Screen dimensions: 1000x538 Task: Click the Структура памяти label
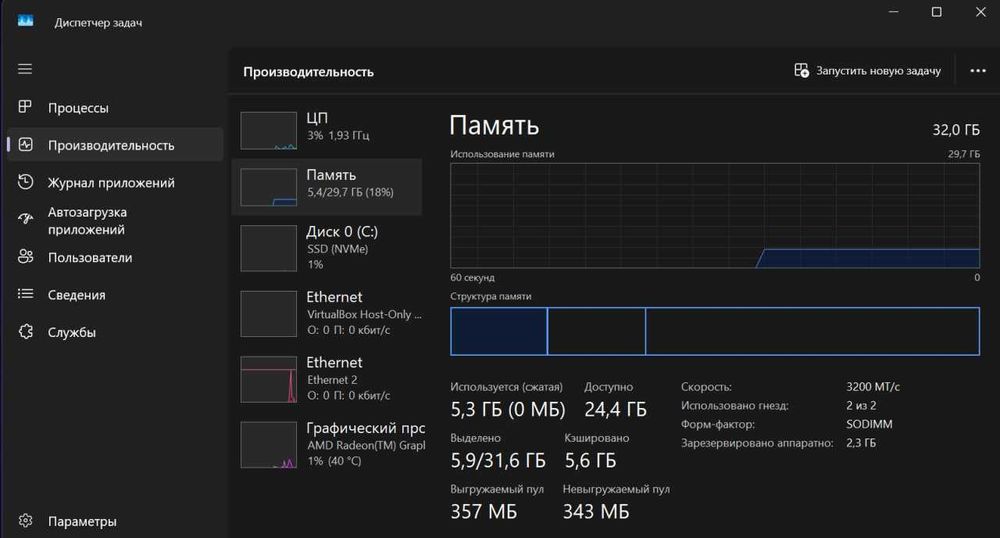pos(490,296)
